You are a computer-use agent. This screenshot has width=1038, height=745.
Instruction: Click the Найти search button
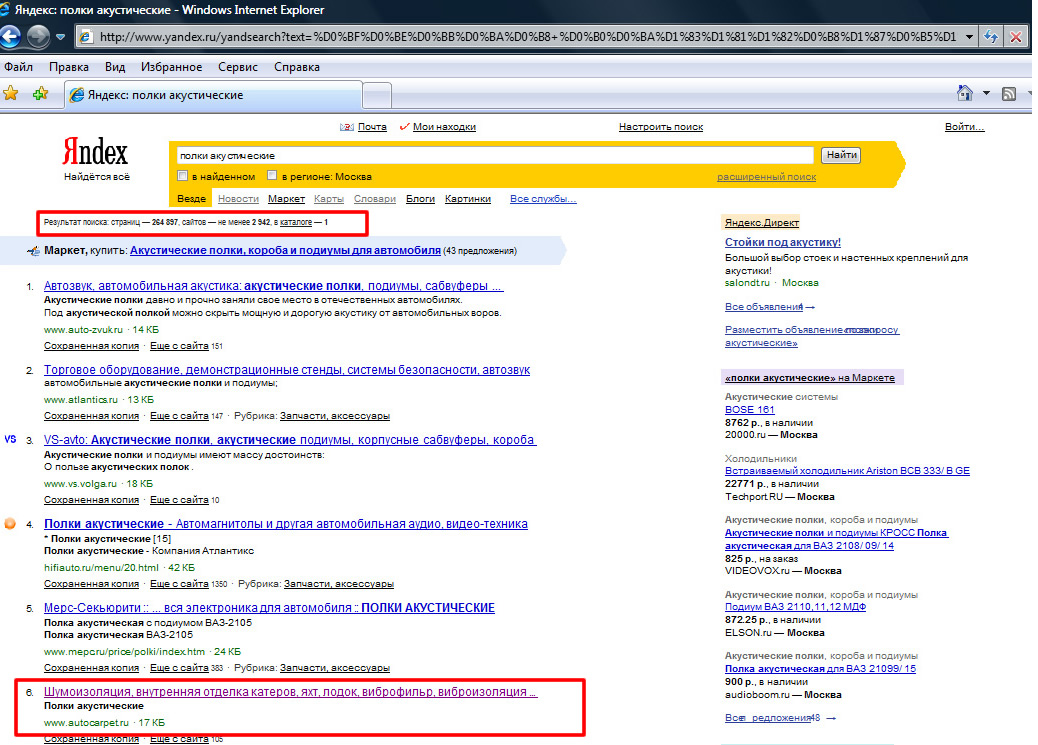pos(841,155)
